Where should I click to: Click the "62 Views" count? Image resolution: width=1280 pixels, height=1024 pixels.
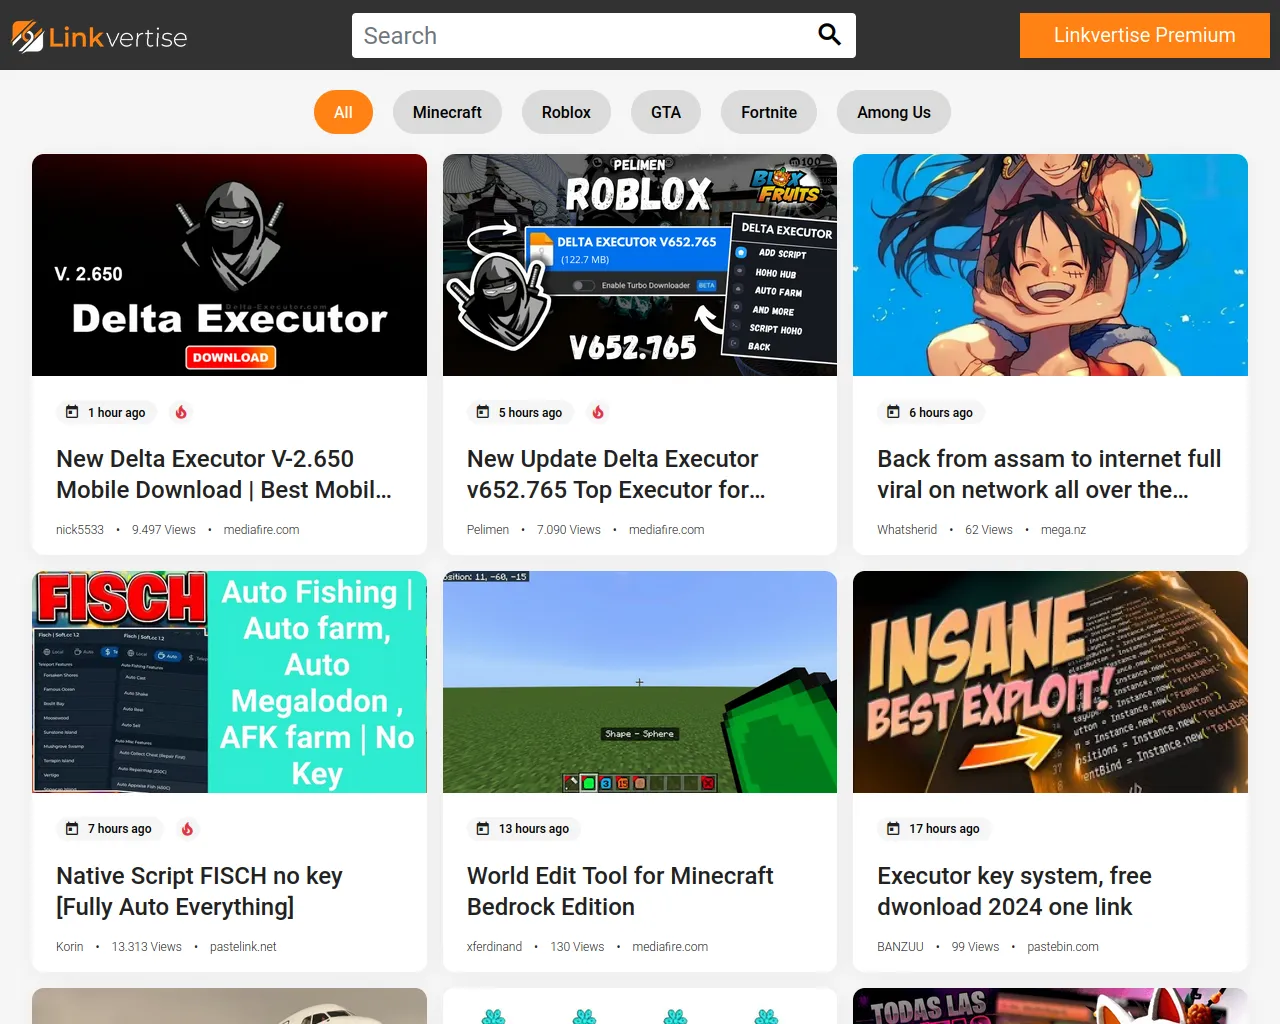point(989,530)
